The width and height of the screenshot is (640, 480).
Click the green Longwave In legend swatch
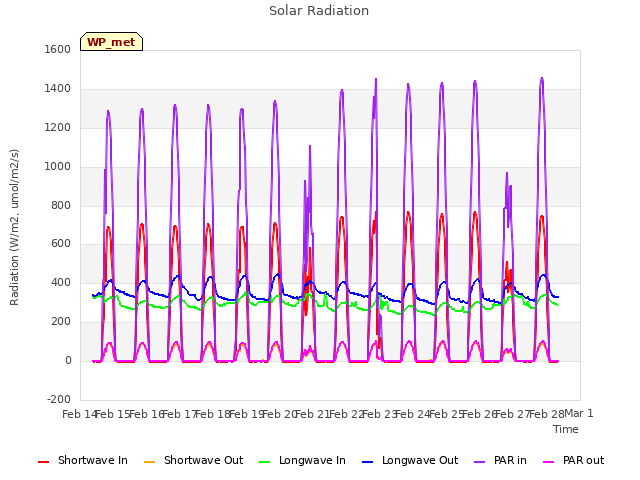[x=264, y=462]
